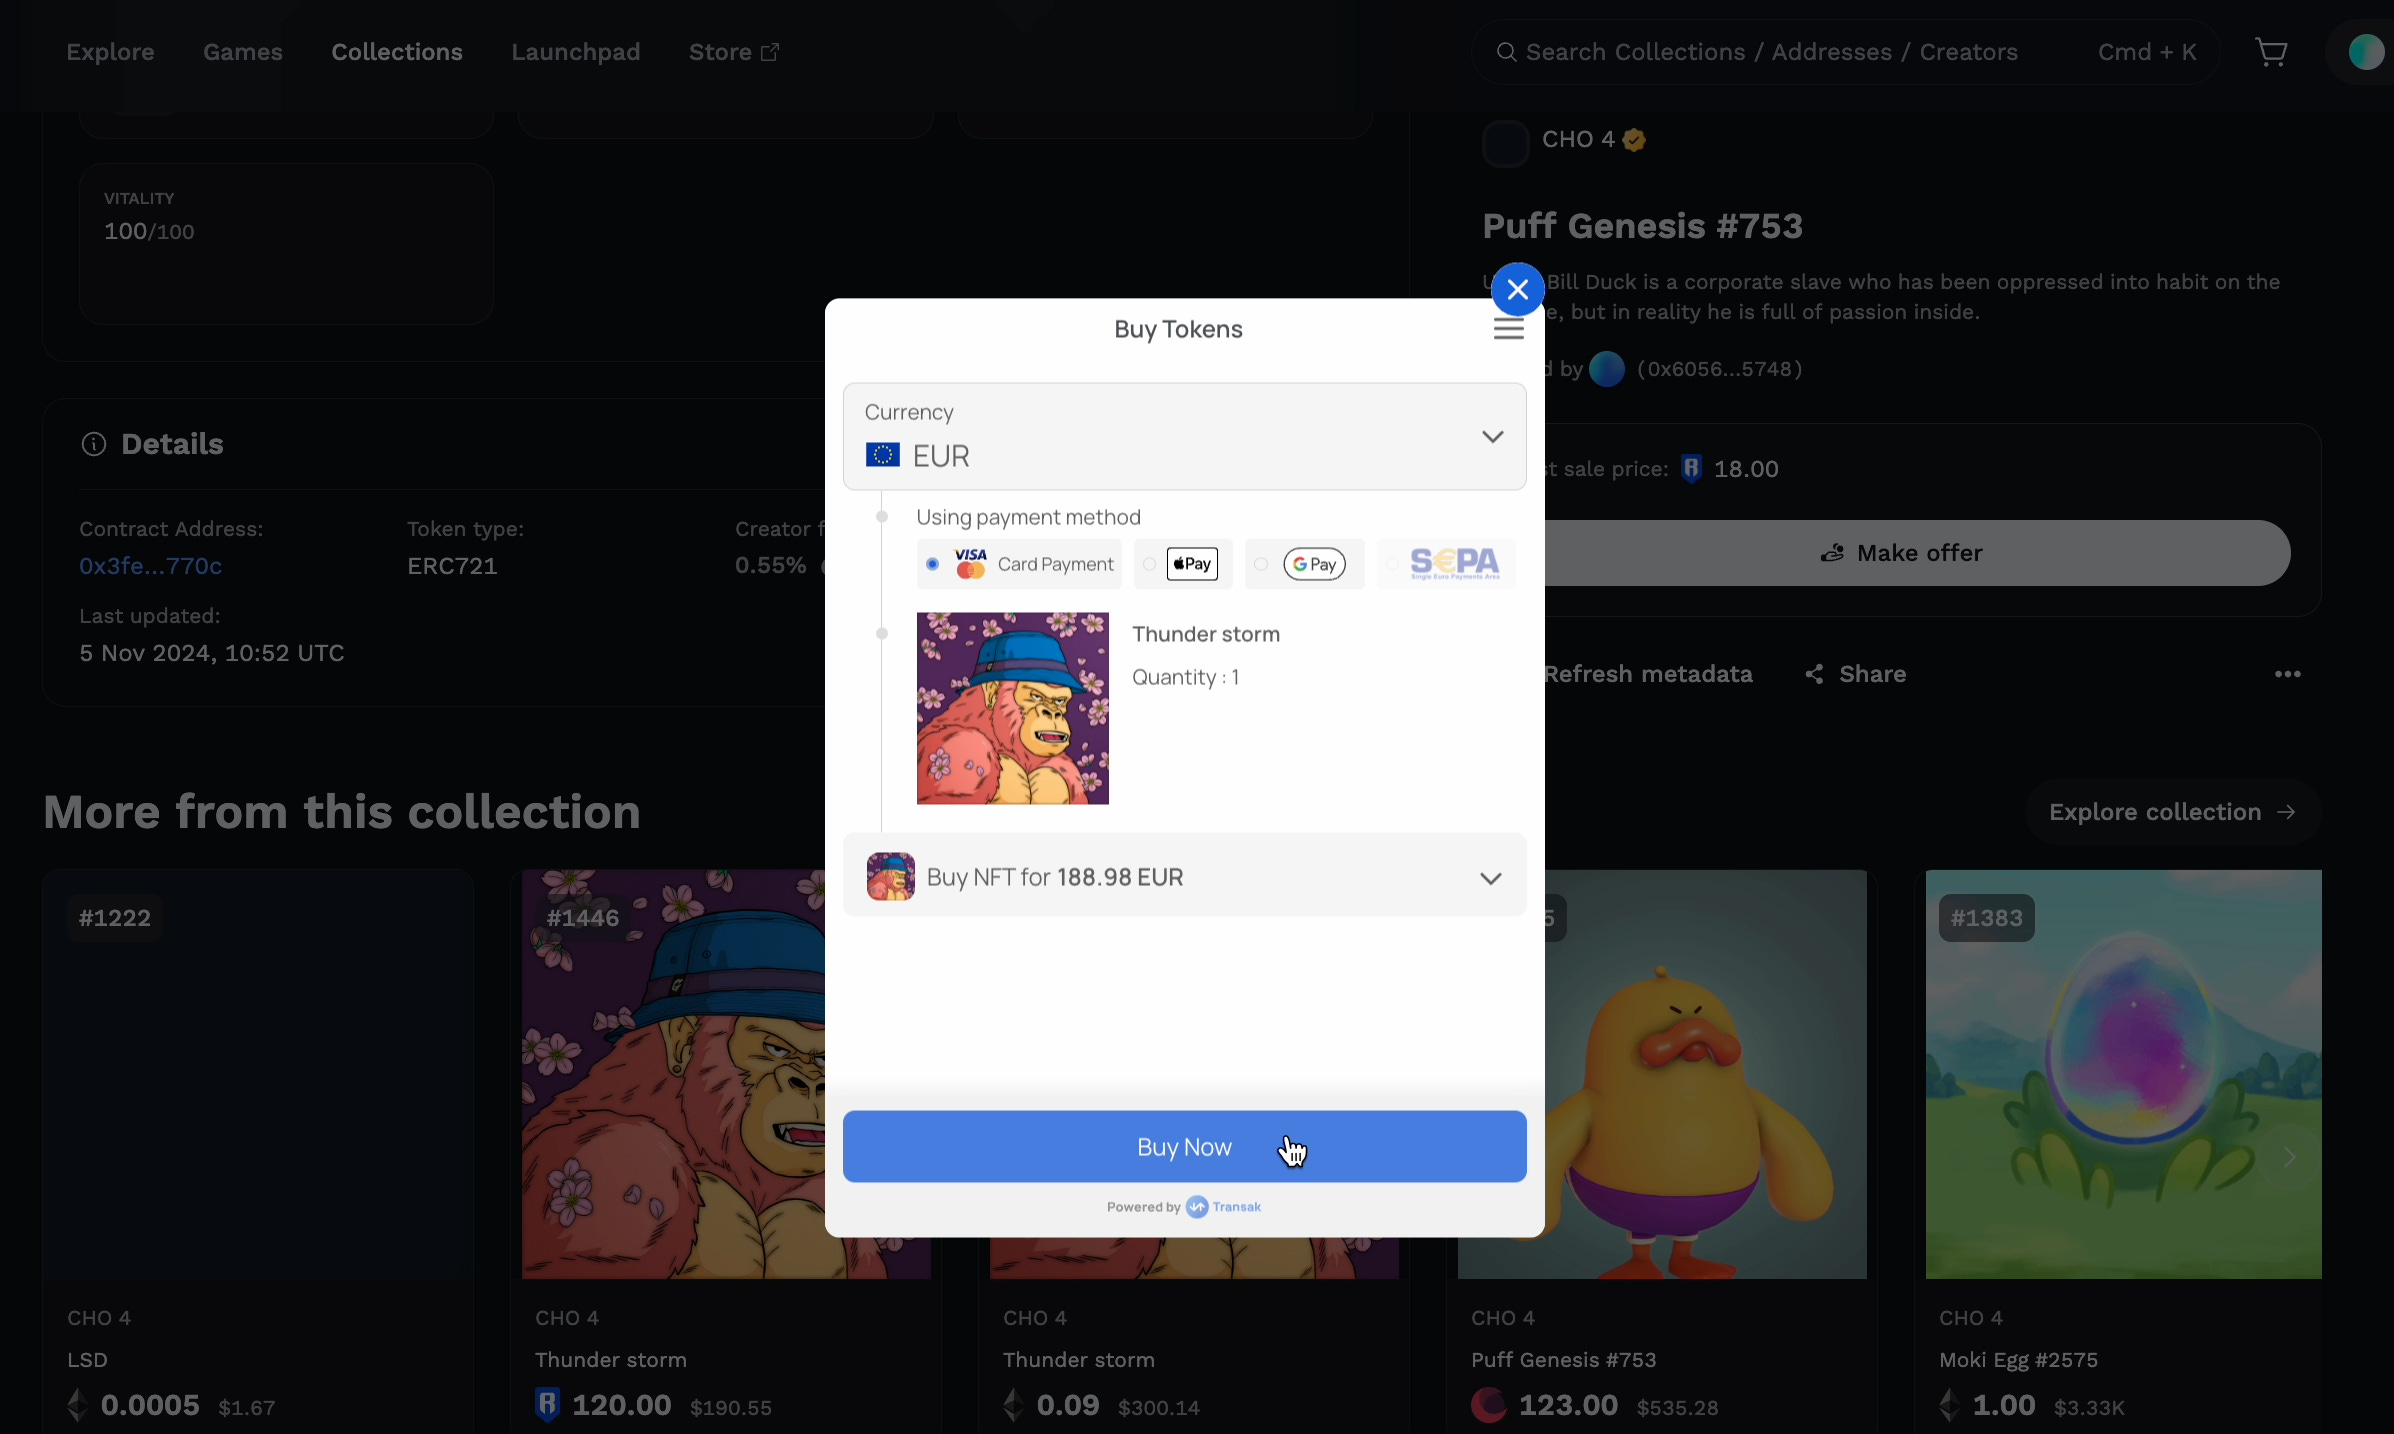Click the Cmd + K shortcut hint
Screen dimensions: 2394x1434
point(2147,52)
